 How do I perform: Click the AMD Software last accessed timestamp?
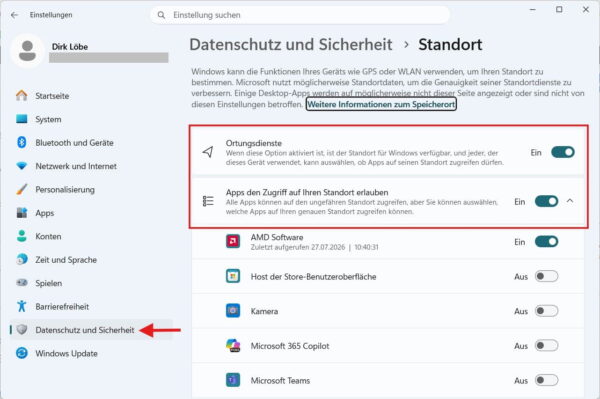point(315,247)
